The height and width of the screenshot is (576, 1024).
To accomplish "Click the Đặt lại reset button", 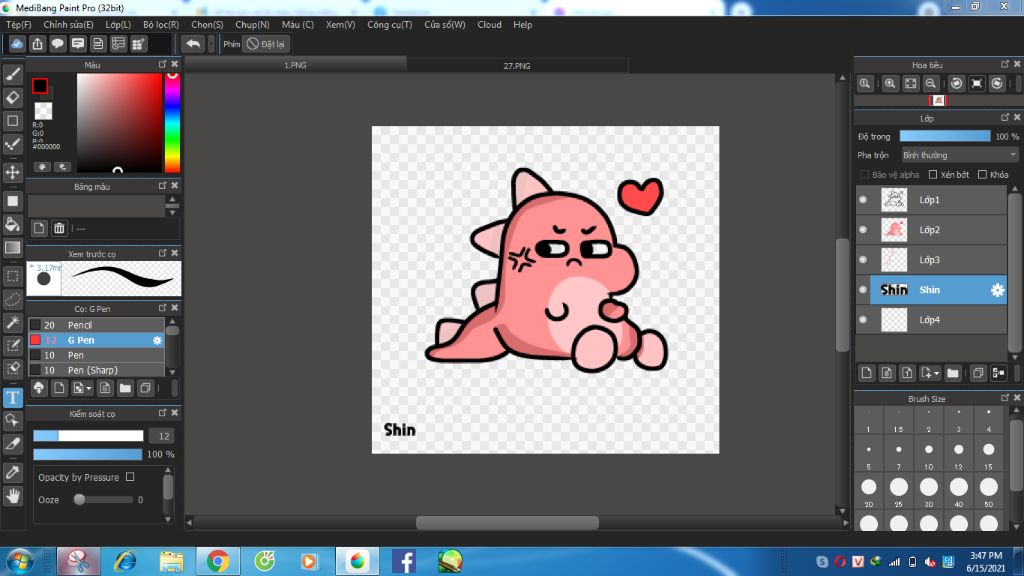I will (266, 44).
